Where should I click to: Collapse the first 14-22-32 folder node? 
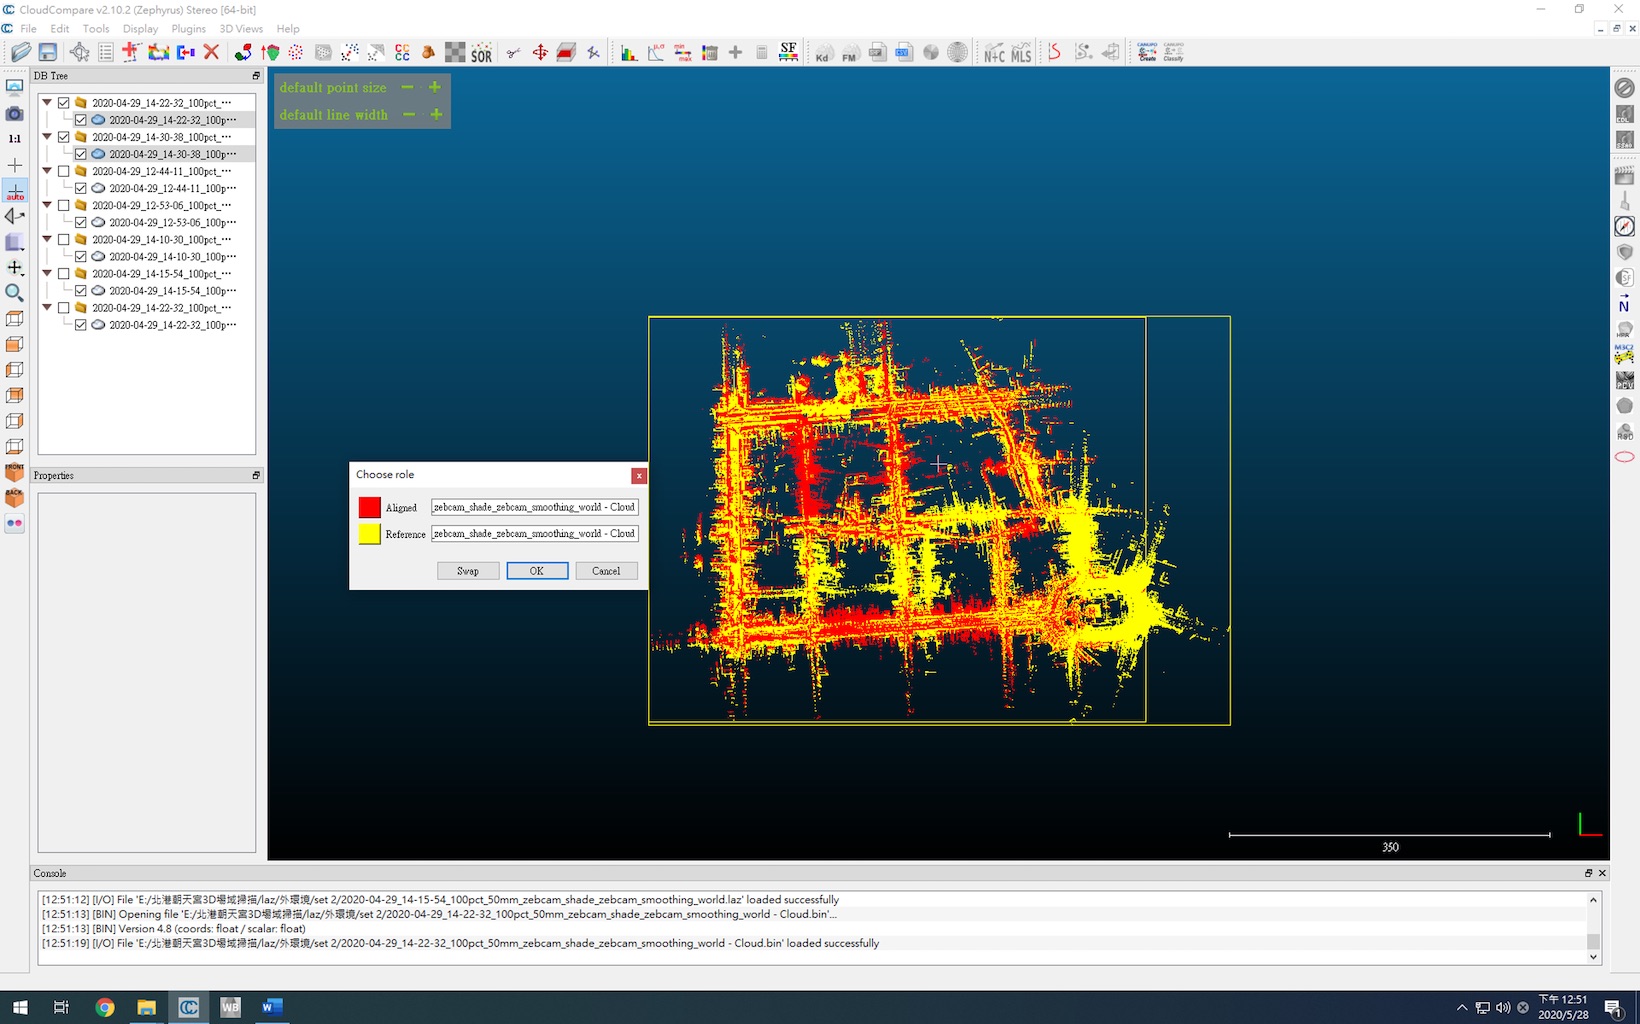pos(47,102)
